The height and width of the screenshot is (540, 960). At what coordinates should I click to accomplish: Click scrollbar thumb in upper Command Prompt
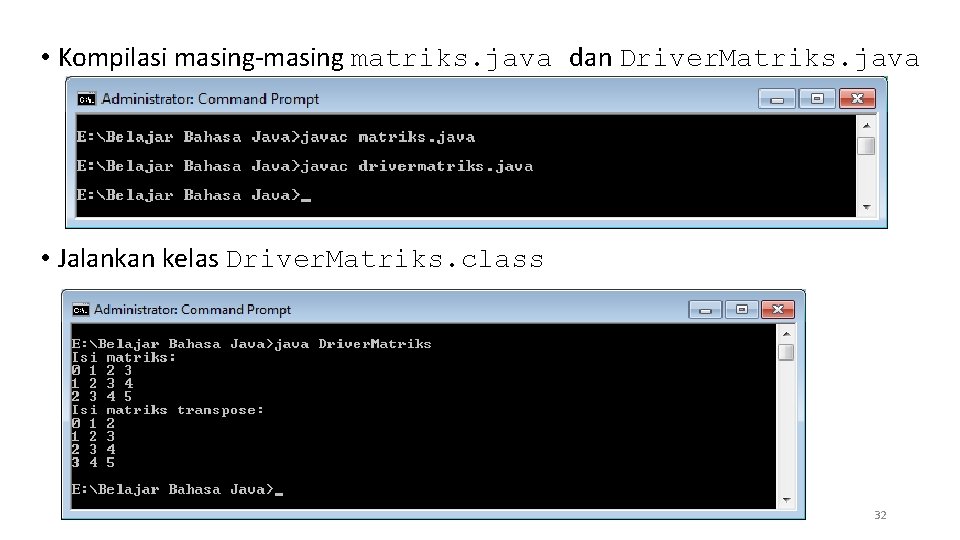(866, 146)
